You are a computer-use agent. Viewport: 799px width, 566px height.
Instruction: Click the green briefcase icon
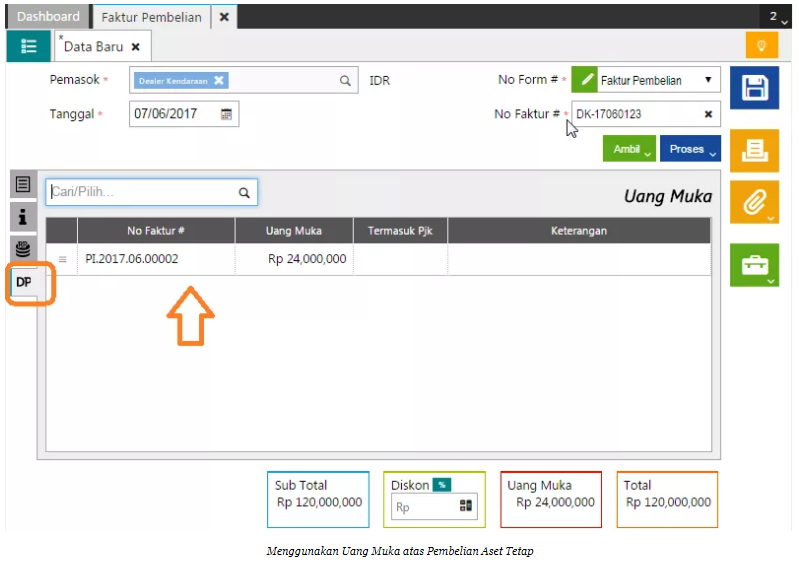(754, 266)
